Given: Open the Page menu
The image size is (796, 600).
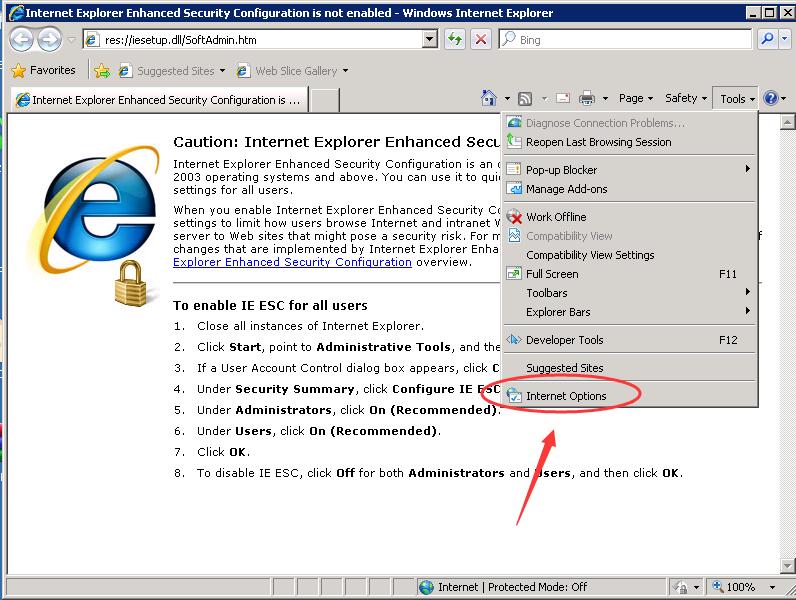Looking at the screenshot, I should tap(636, 98).
